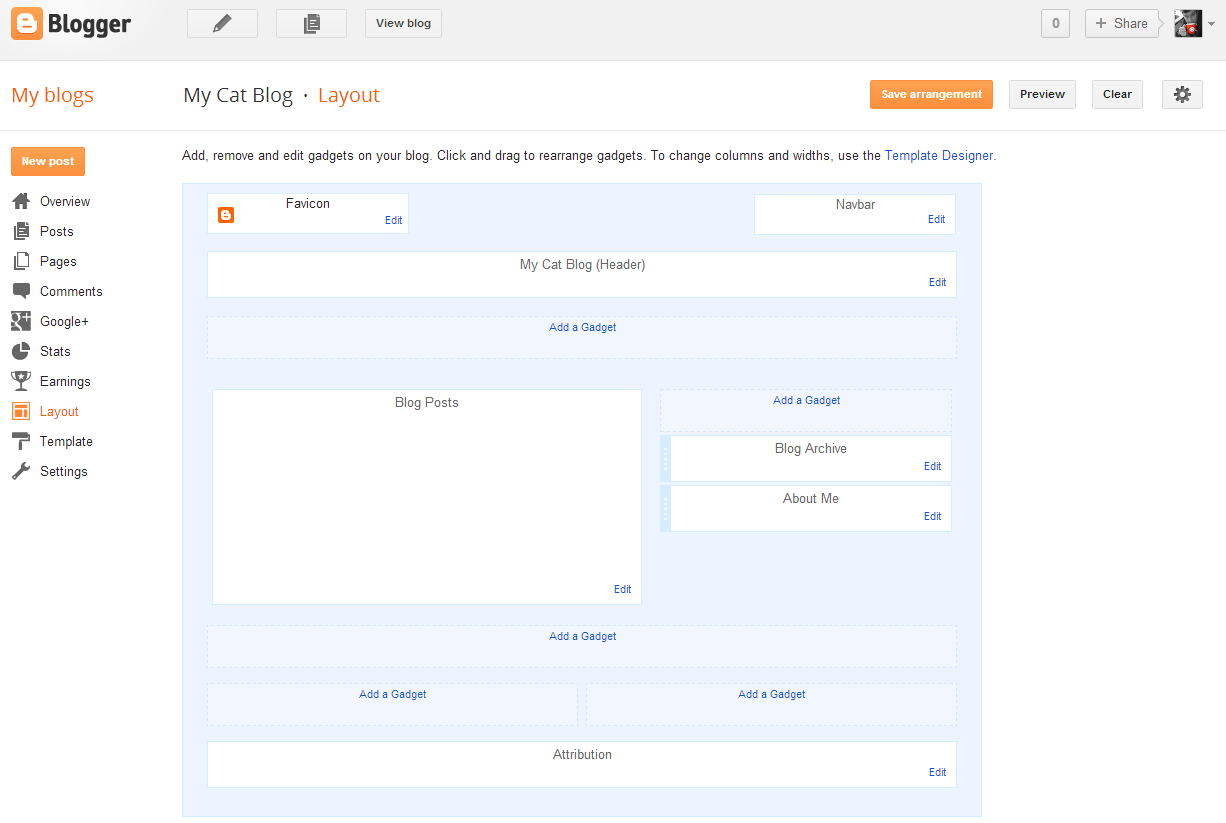The image size is (1226, 823).
Task: Click the Save arrangement button
Action: tap(931, 94)
